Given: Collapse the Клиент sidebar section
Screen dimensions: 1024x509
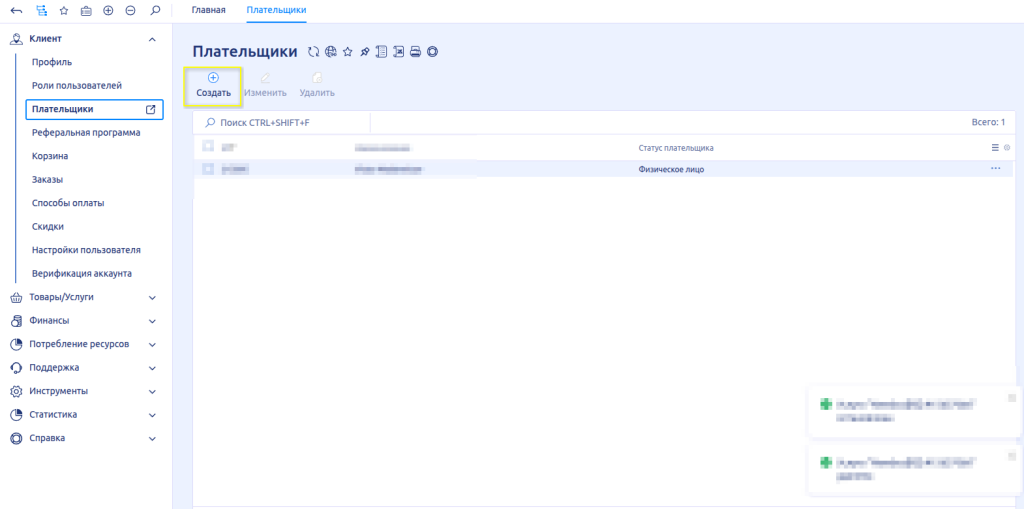Looking at the screenshot, I should pyautogui.click(x=152, y=39).
